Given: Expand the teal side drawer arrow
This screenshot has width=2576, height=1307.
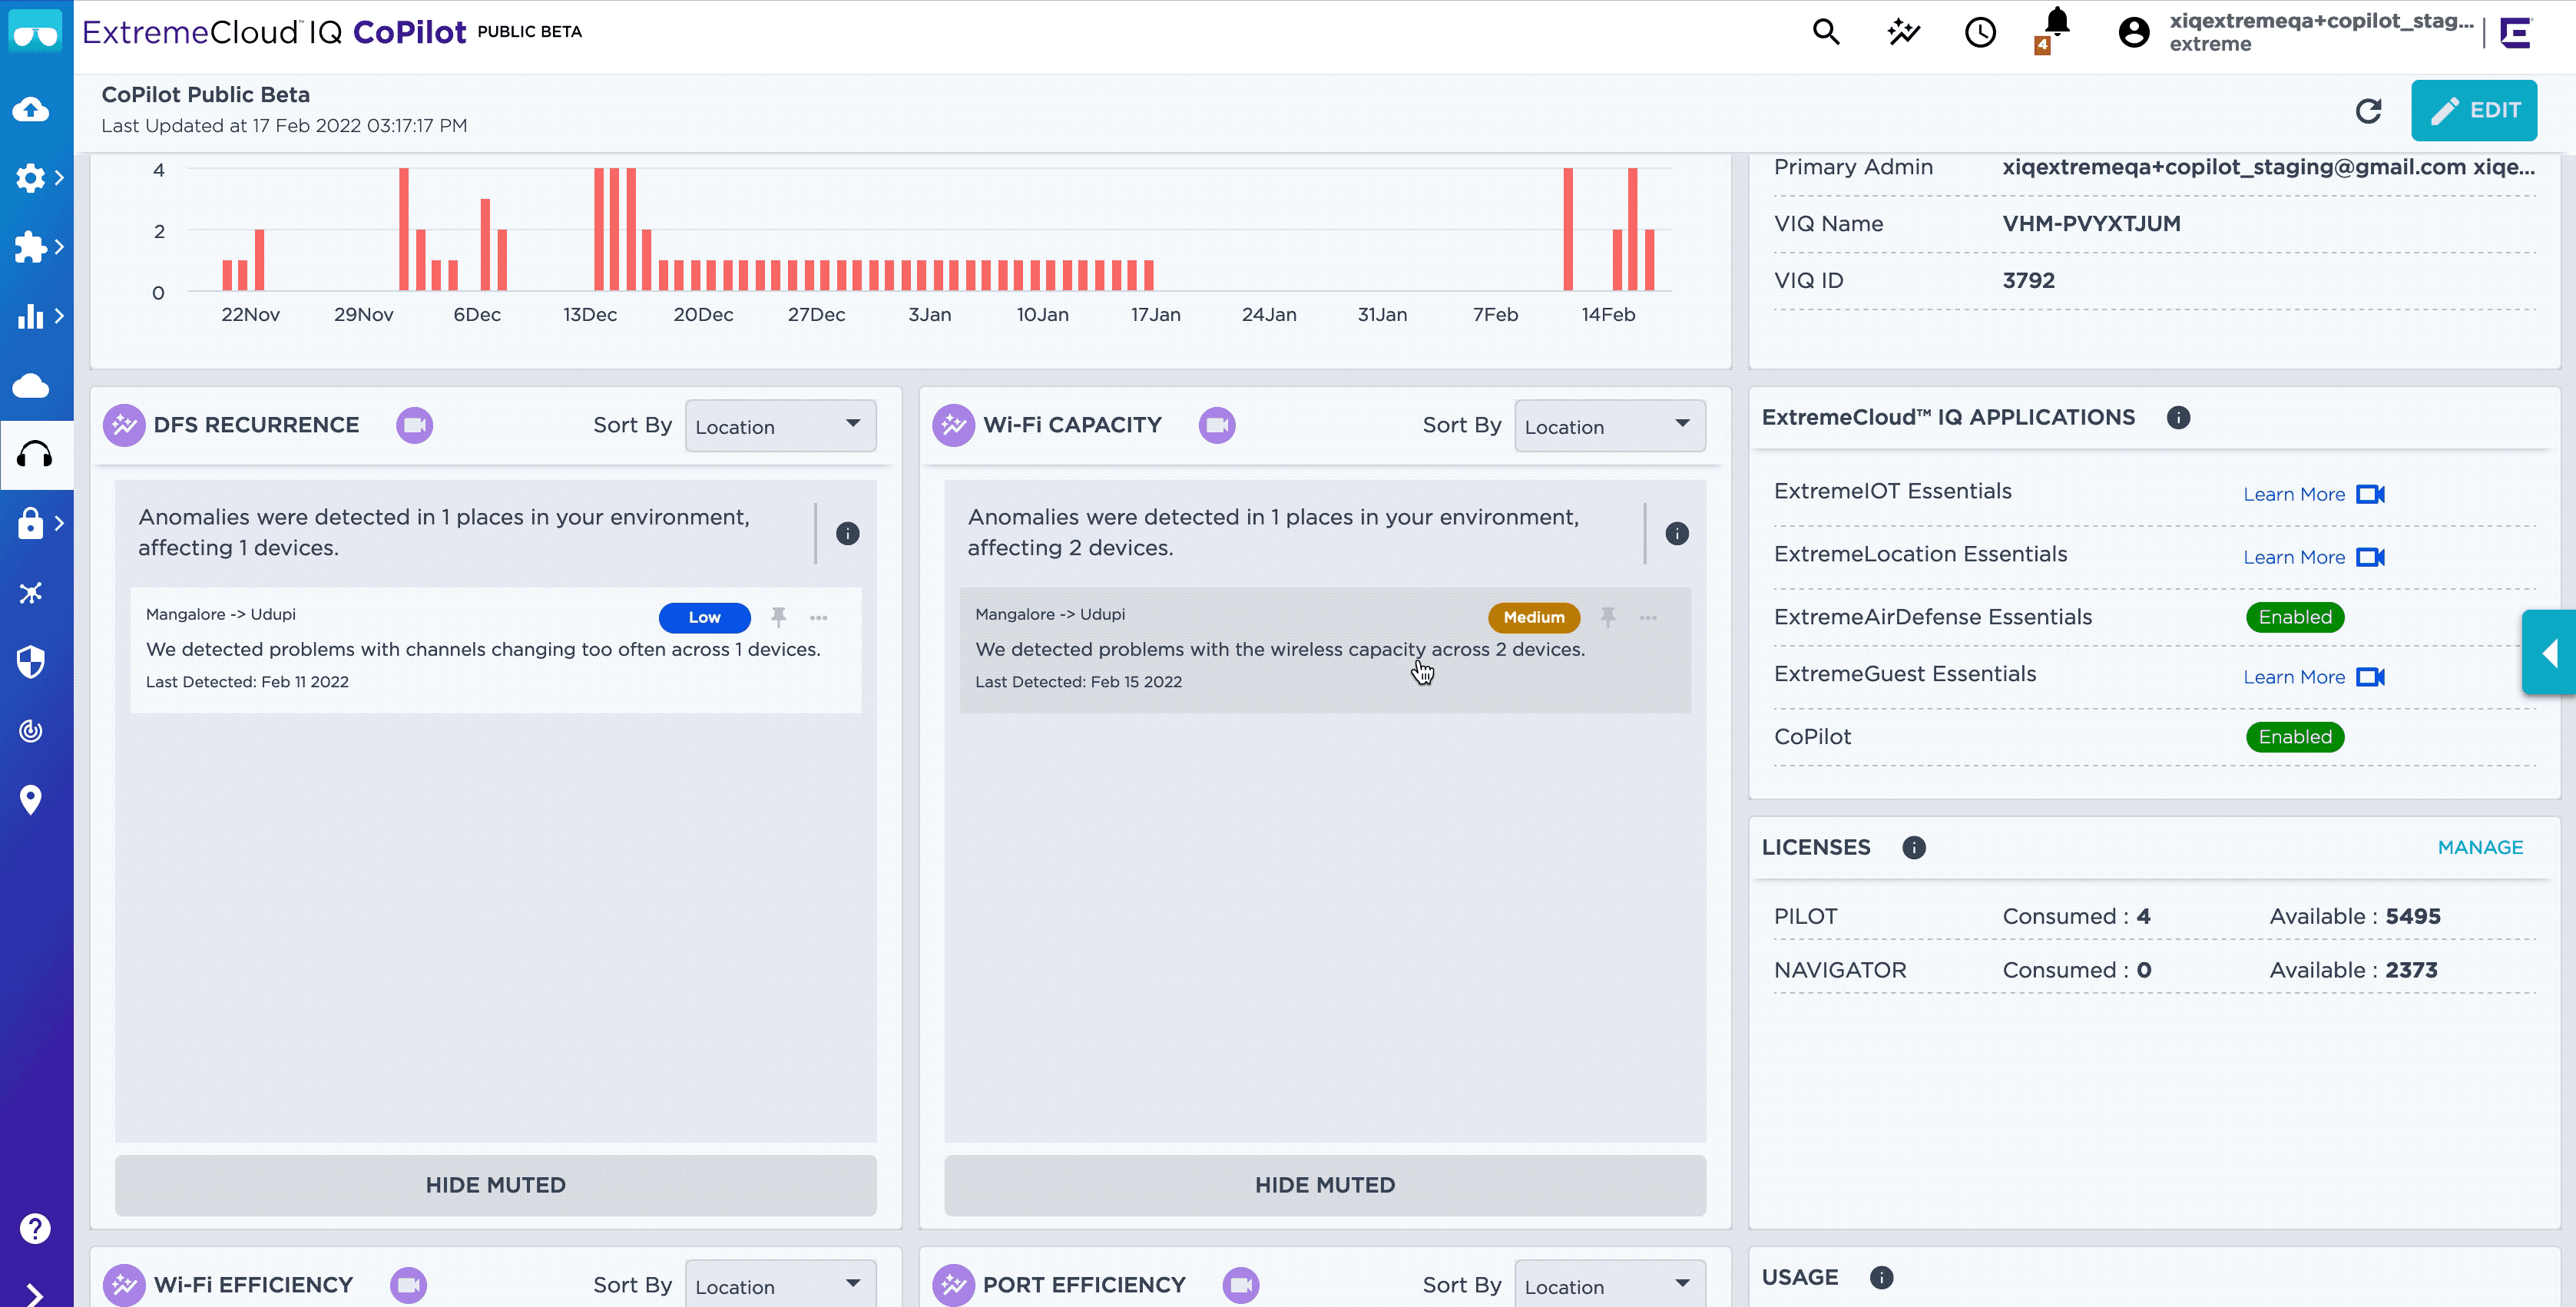Looking at the screenshot, I should click(2549, 653).
